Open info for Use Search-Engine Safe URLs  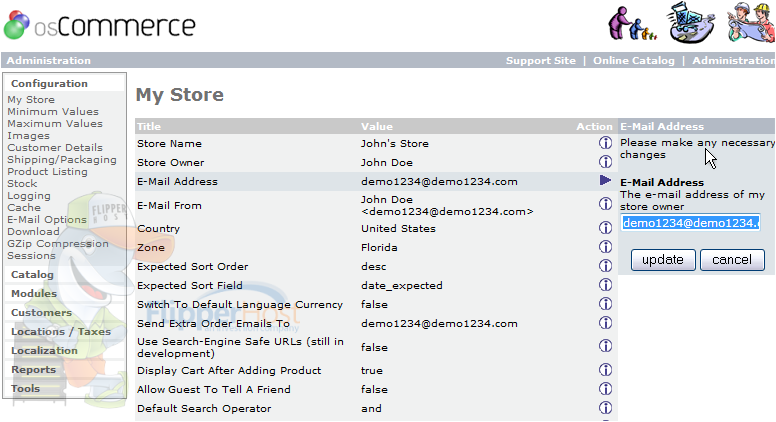coord(605,346)
